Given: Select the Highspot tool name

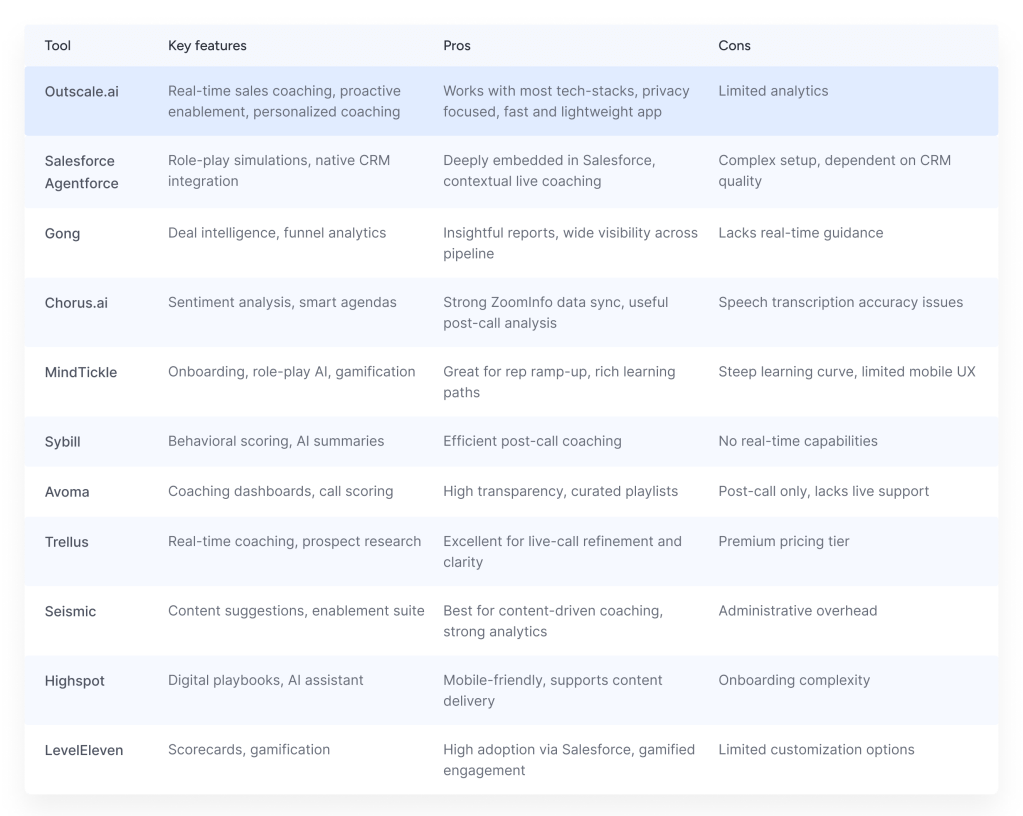Looking at the screenshot, I should click(75, 681).
